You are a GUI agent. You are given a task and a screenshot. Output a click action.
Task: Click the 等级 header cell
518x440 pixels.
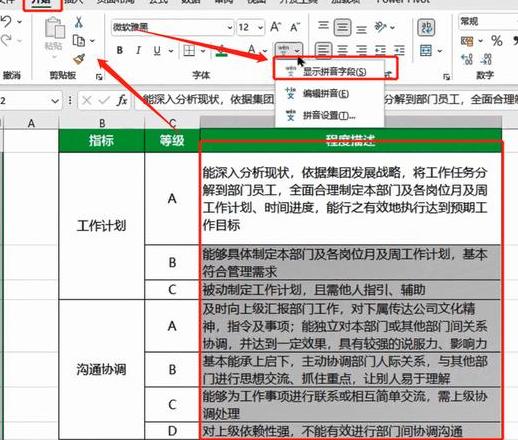pyautogui.click(x=172, y=140)
